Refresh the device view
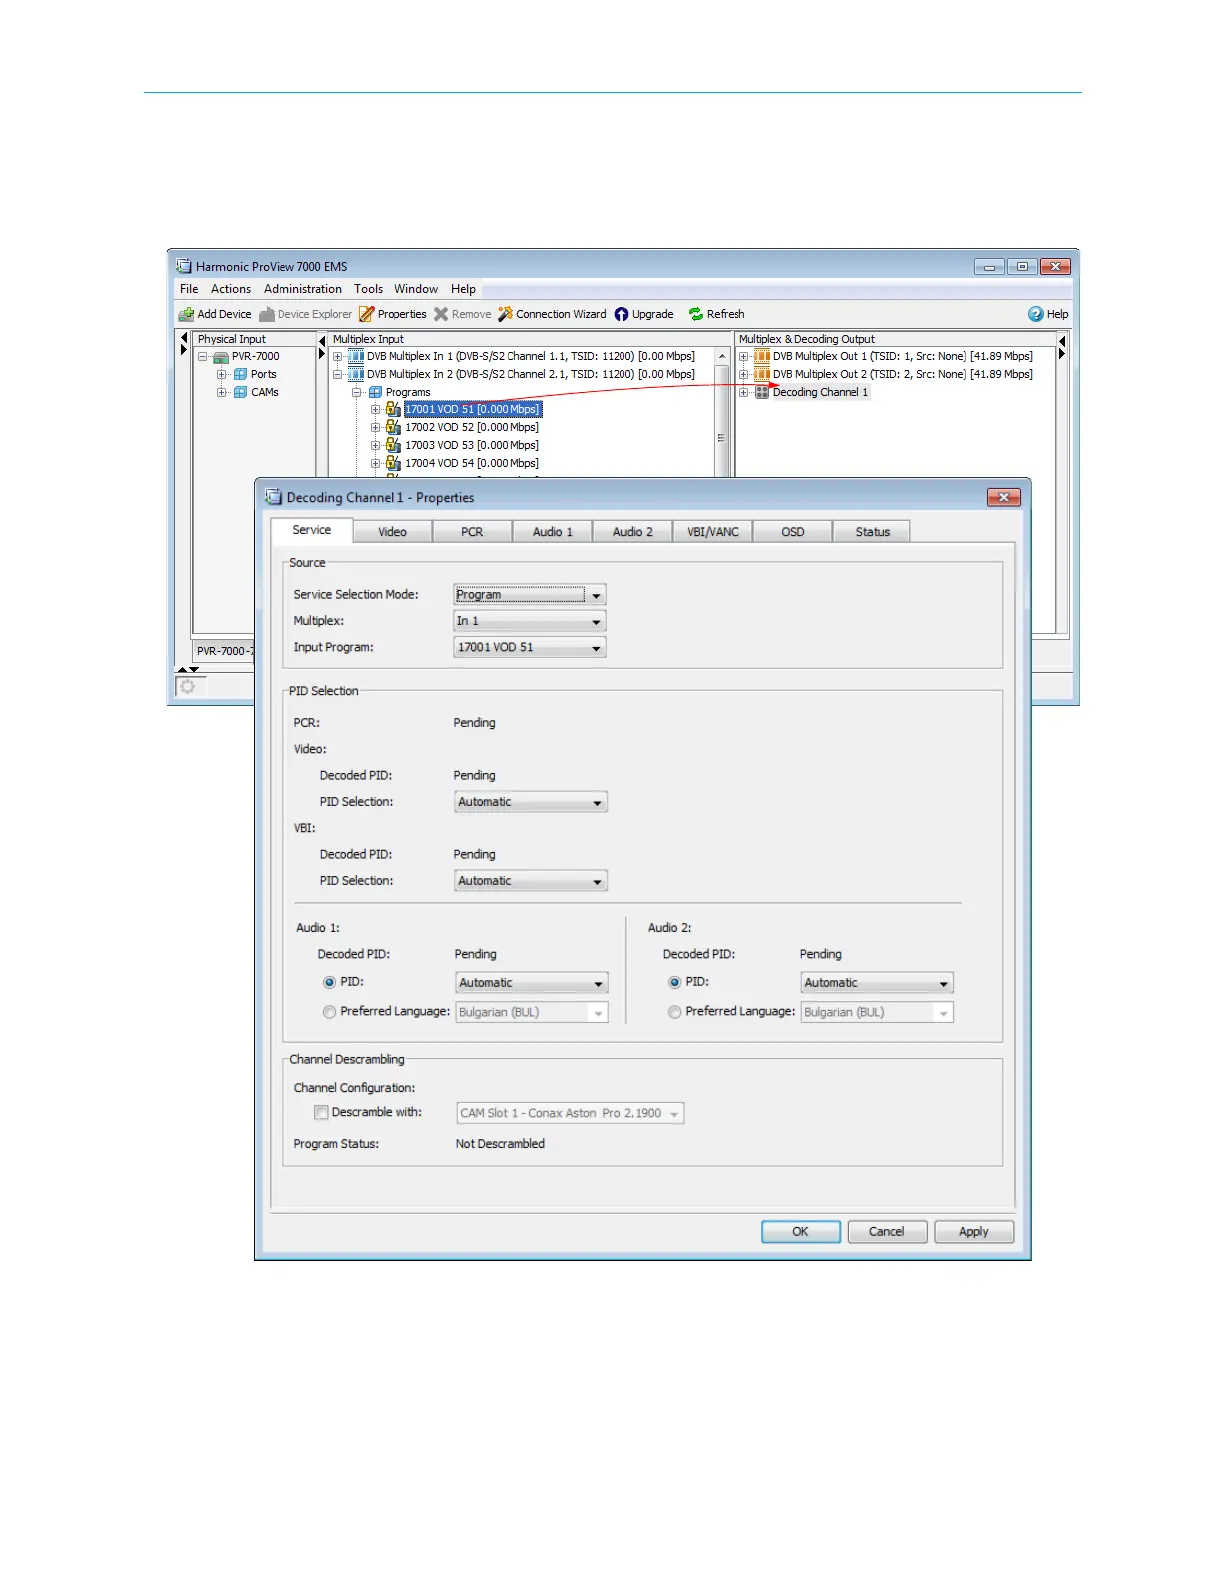The width and height of the screenshot is (1224, 1584). coord(696,314)
